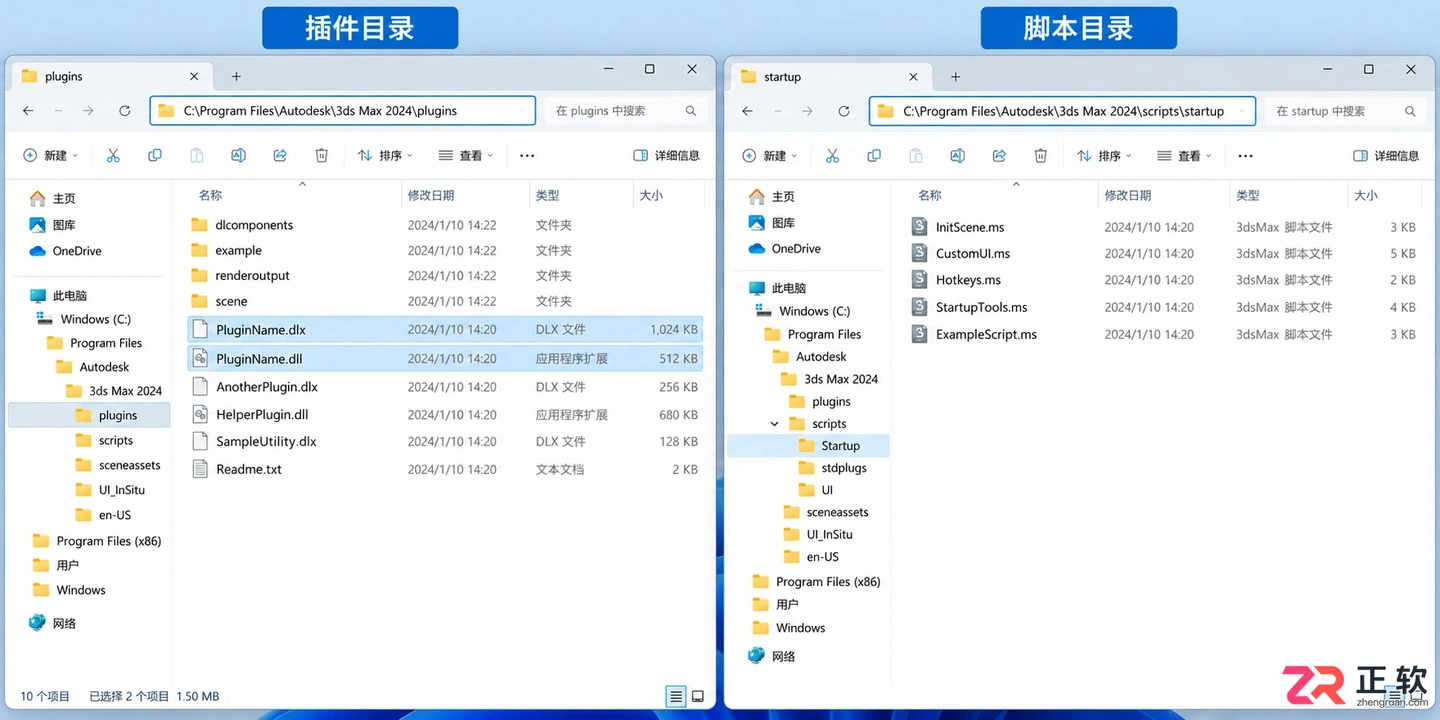Open the 排序 dropdown in startup window

click(x=1104, y=155)
